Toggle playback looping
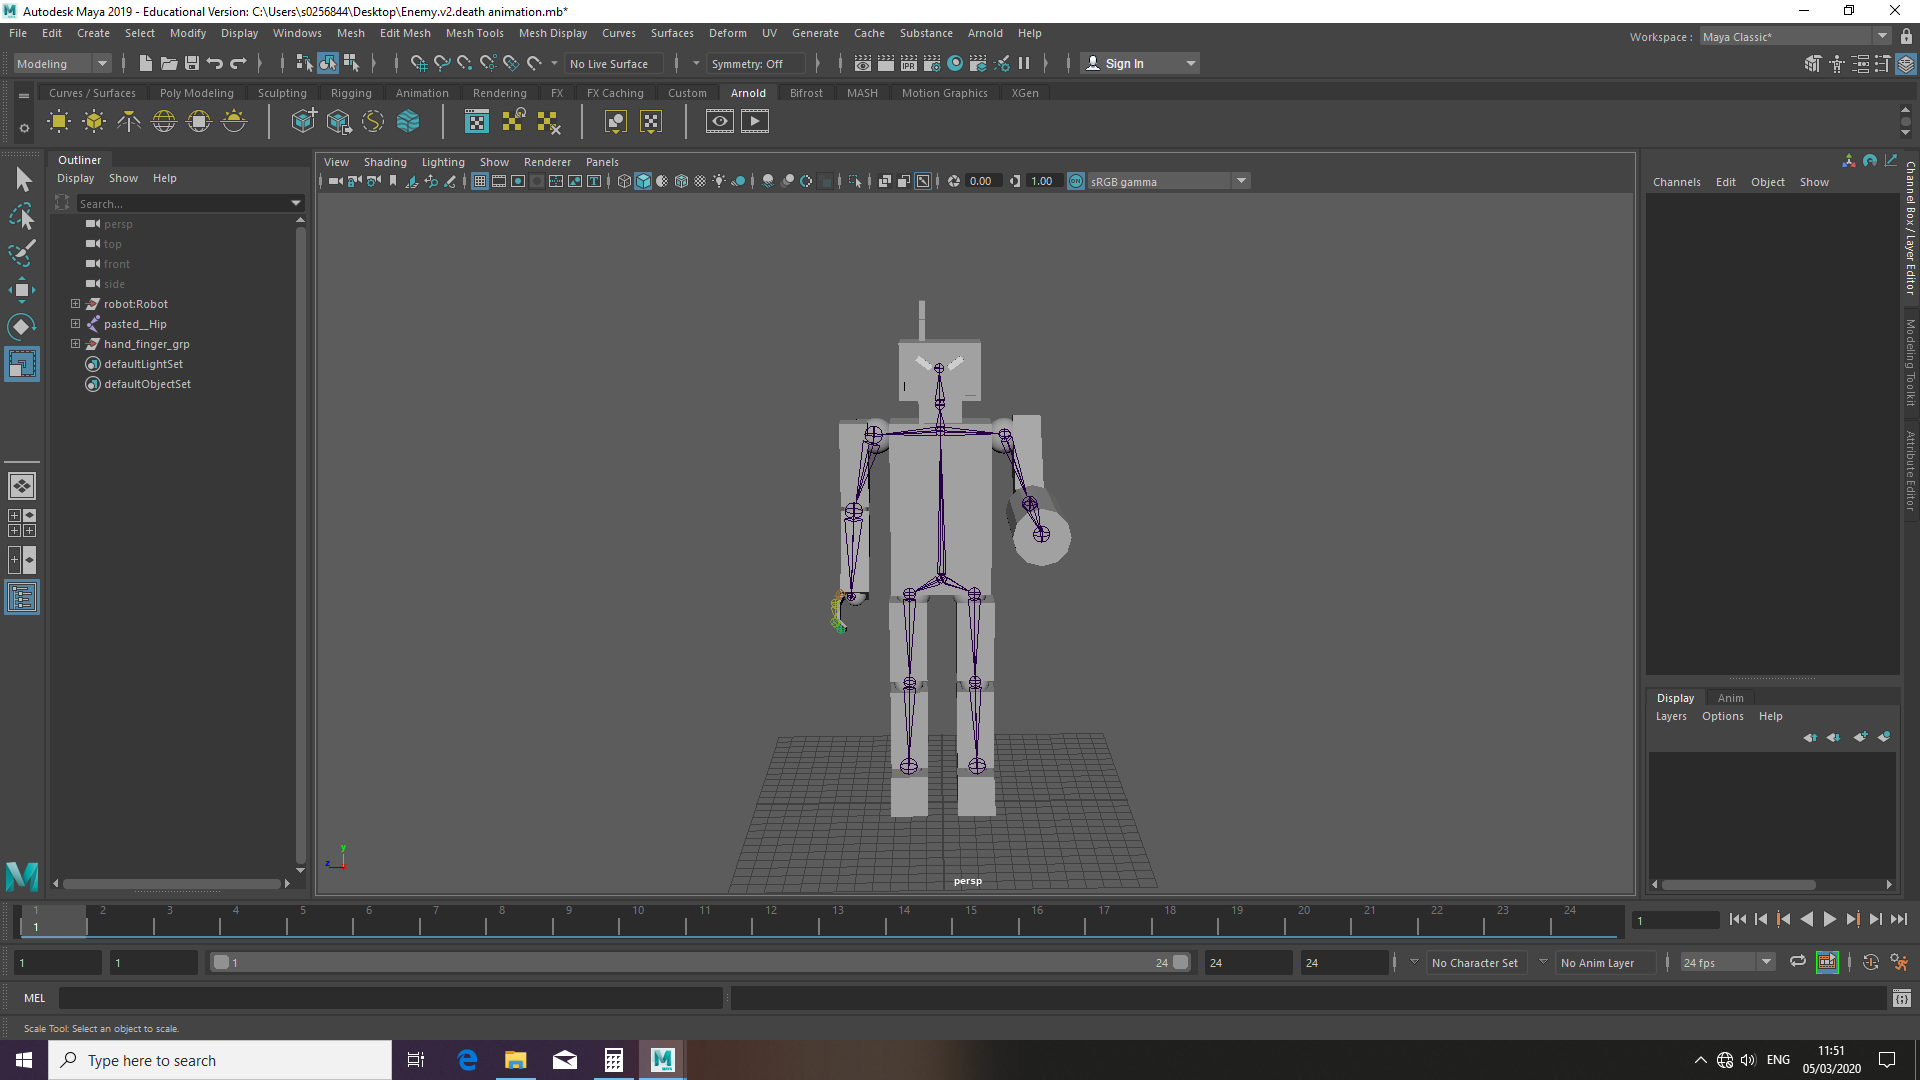The width and height of the screenshot is (1920, 1080). 1798,962
